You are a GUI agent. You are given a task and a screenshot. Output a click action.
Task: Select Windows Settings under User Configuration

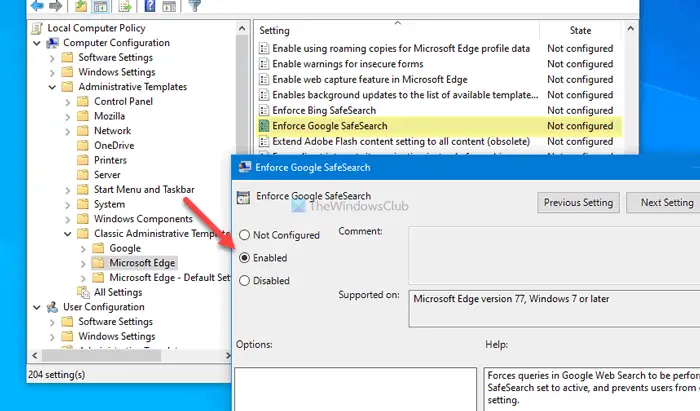(x=117, y=336)
